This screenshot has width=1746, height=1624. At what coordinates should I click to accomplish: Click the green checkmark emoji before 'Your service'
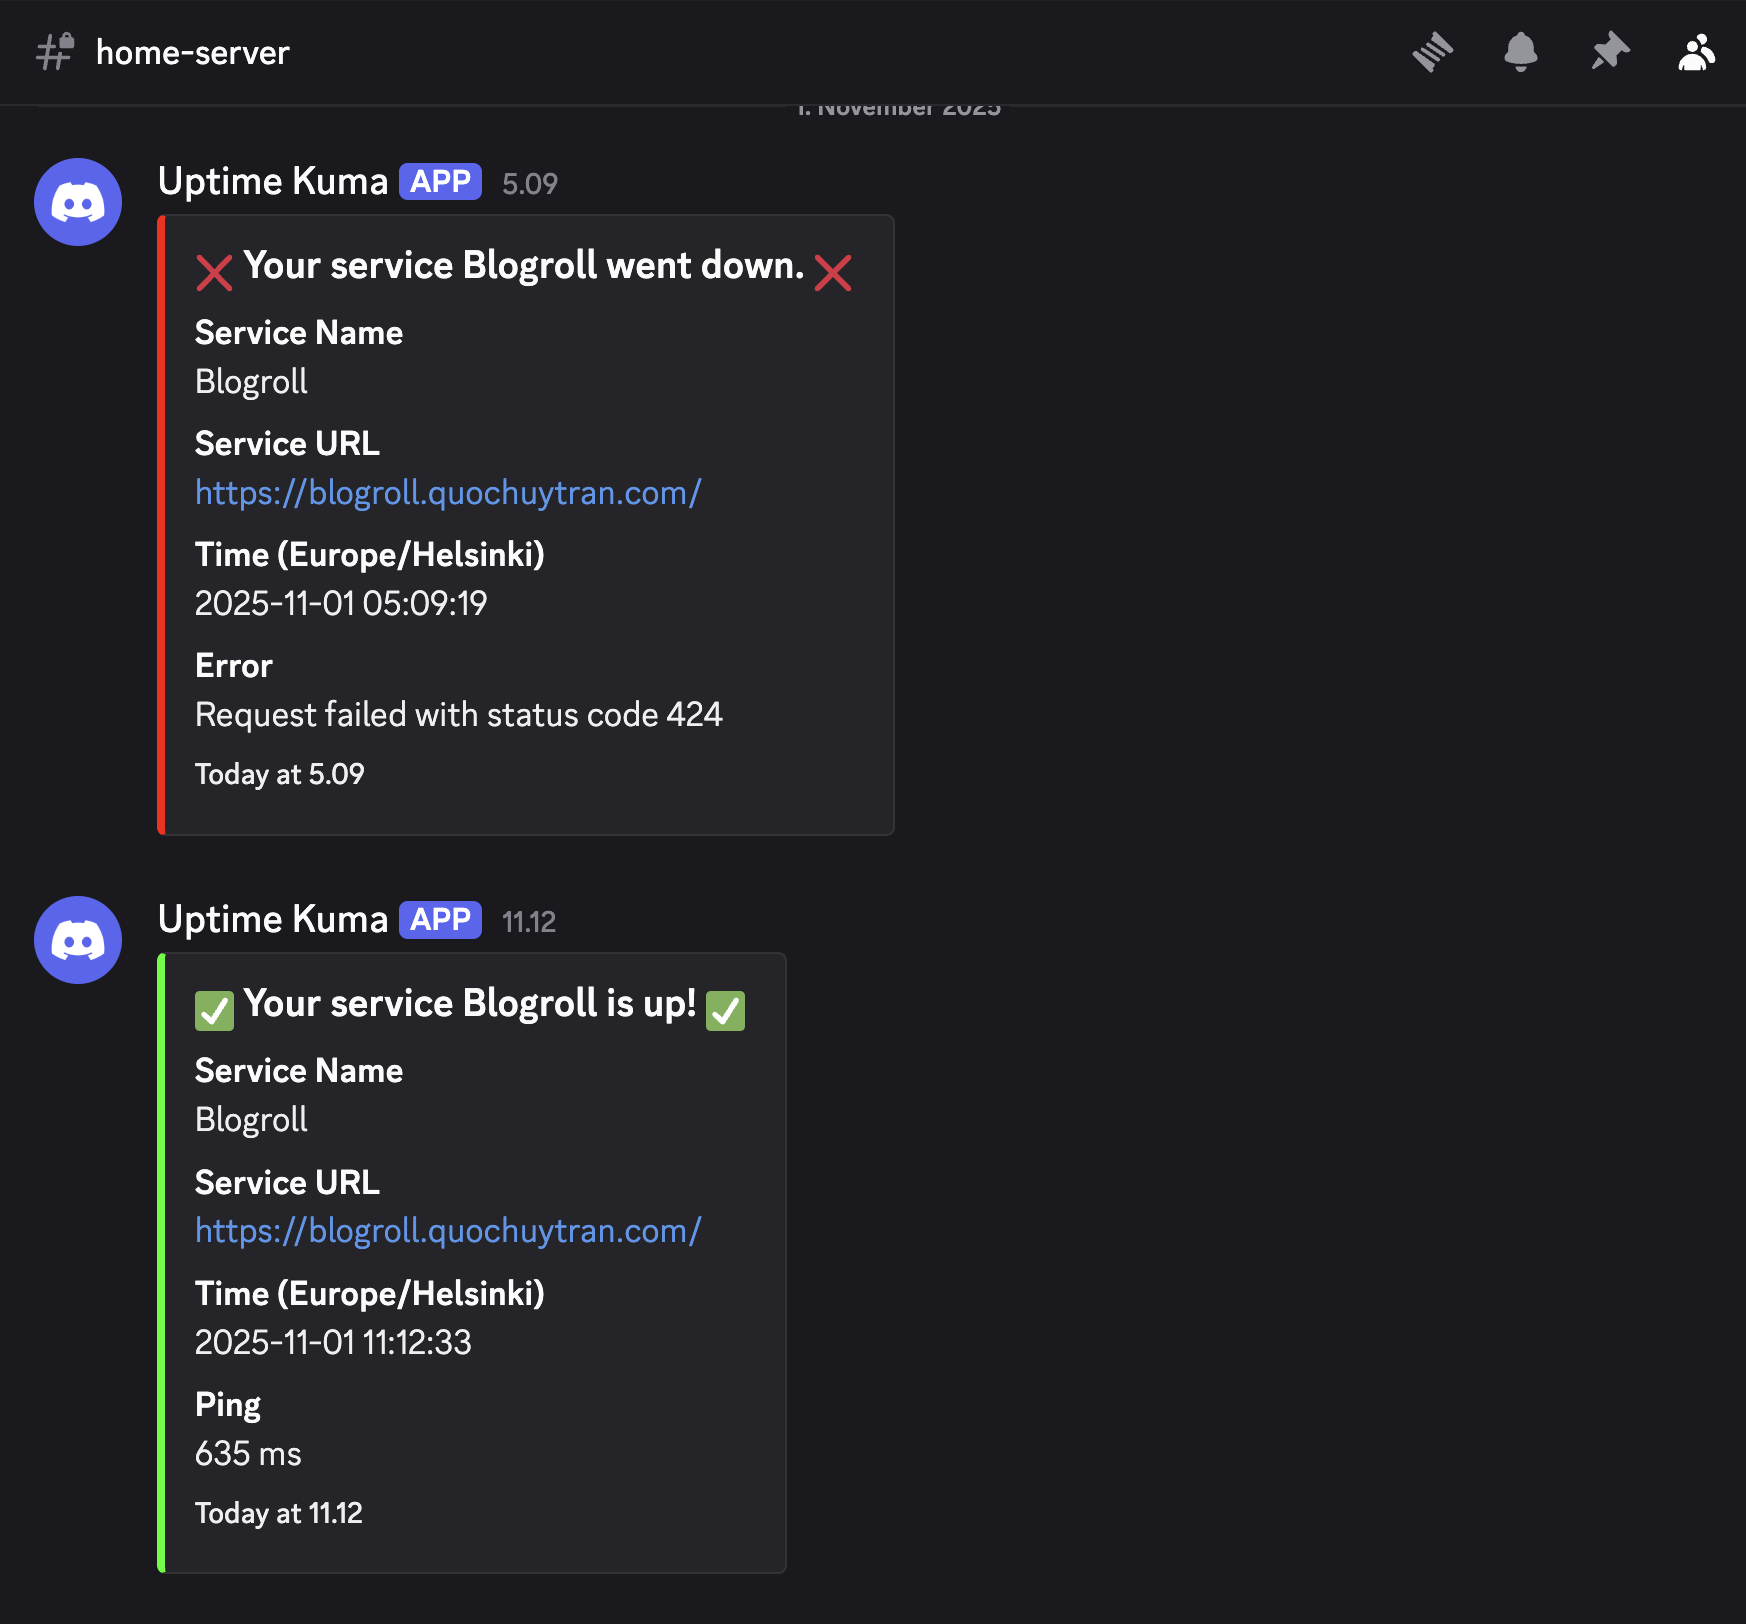(214, 1010)
